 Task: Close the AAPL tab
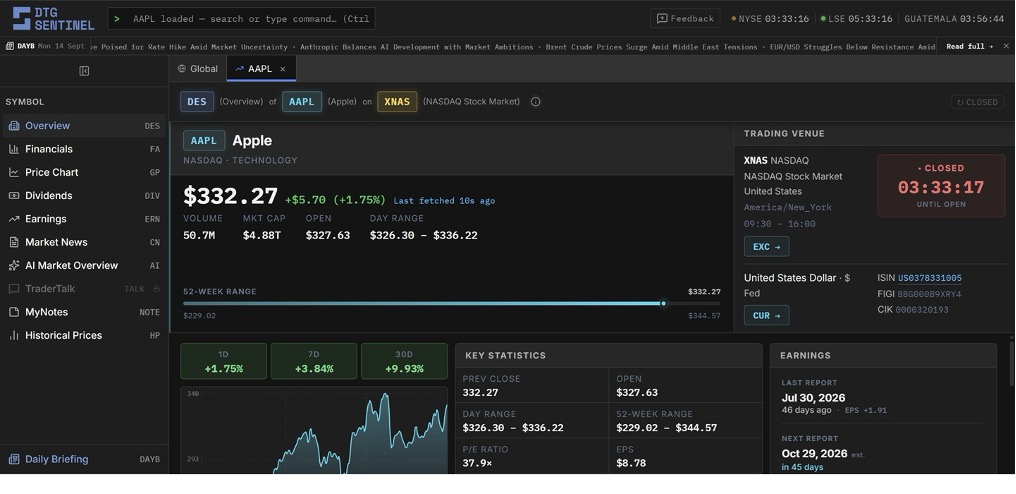283,69
